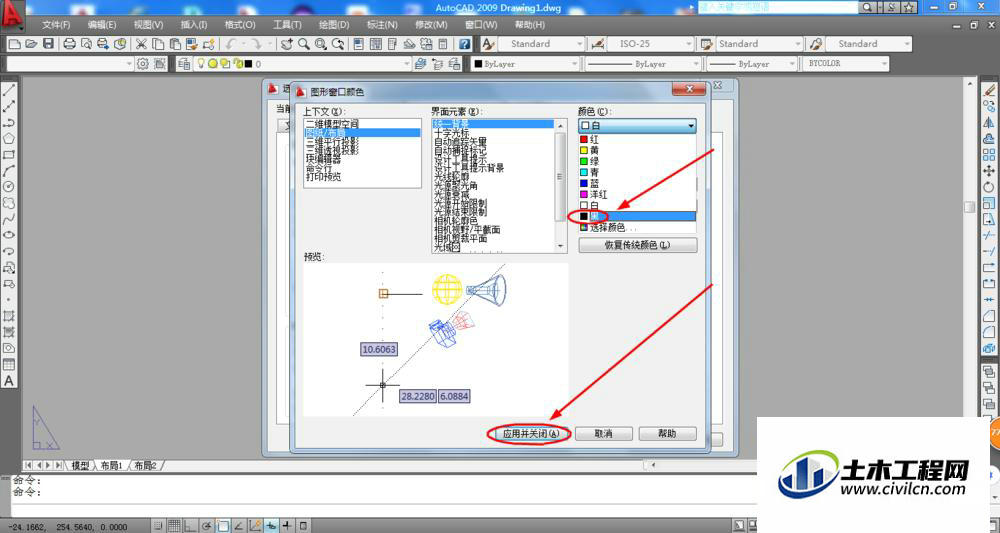Image resolution: width=1000 pixels, height=533 pixels.
Task: Click the 帮助 button in the dialog
Action: pos(667,434)
